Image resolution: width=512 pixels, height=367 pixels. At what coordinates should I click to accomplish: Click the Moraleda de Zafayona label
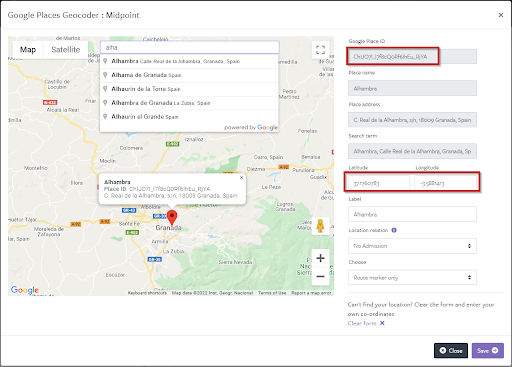[49, 232]
